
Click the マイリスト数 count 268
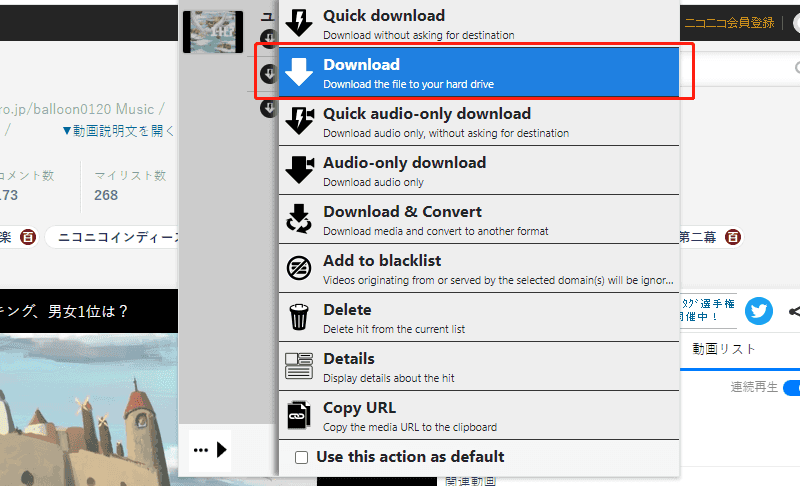click(x=106, y=195)
